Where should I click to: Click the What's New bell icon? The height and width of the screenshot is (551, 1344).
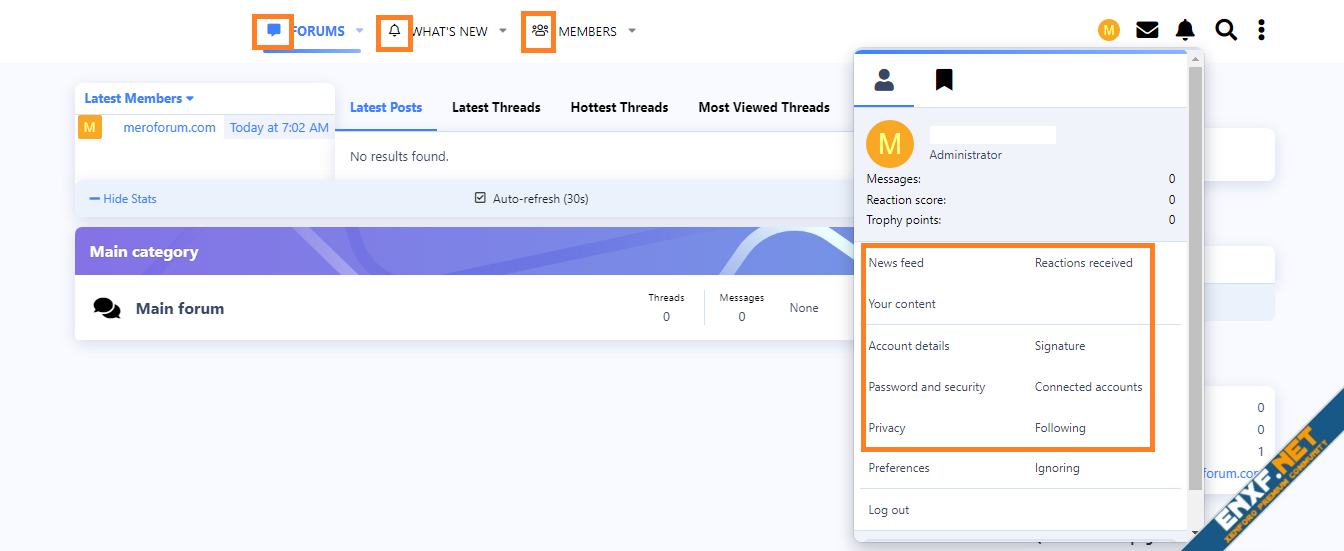pyautogui.click(x=394, y=31)
